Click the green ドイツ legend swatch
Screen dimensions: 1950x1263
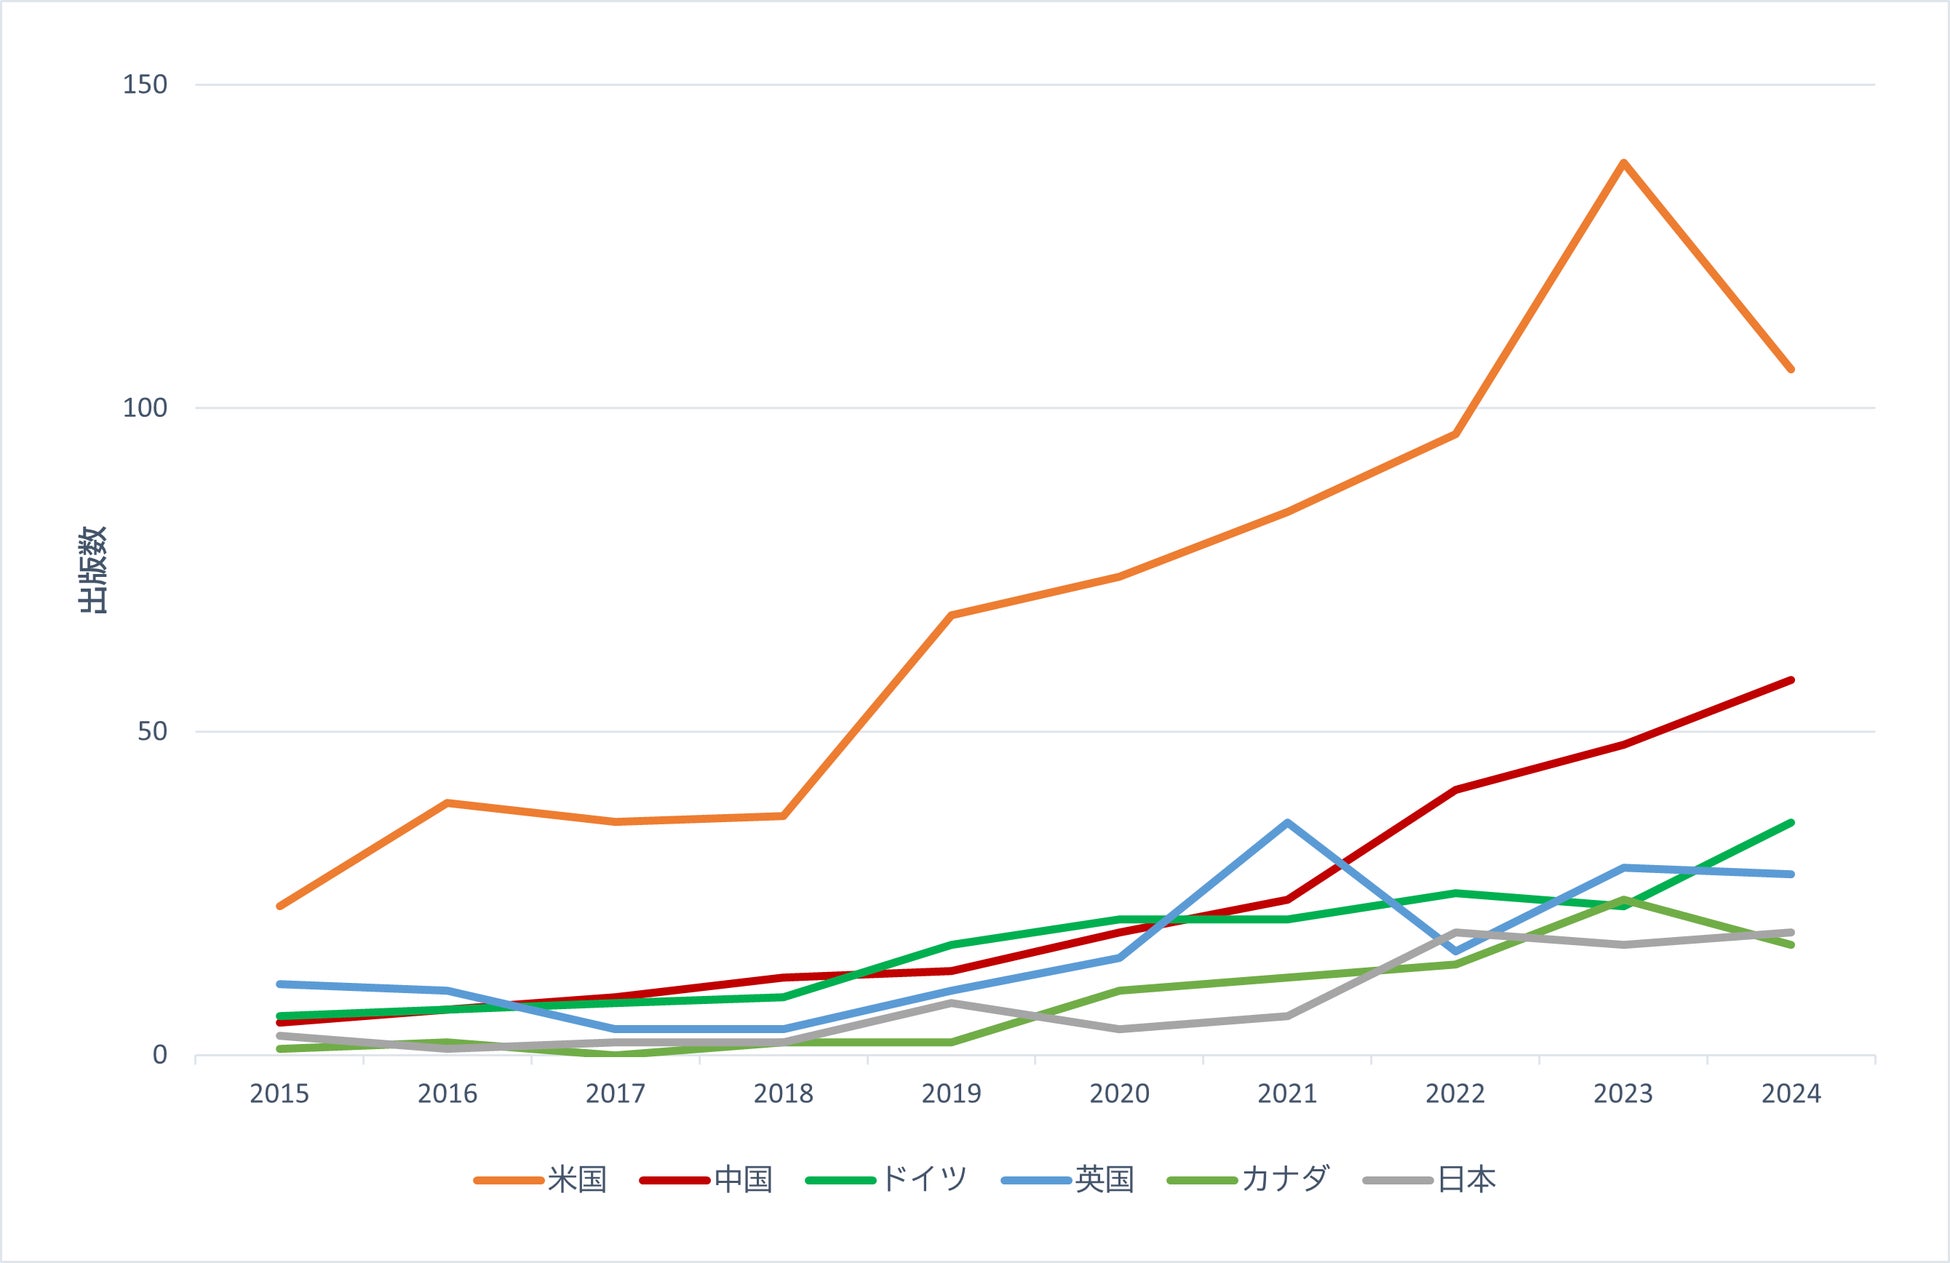840,1181
